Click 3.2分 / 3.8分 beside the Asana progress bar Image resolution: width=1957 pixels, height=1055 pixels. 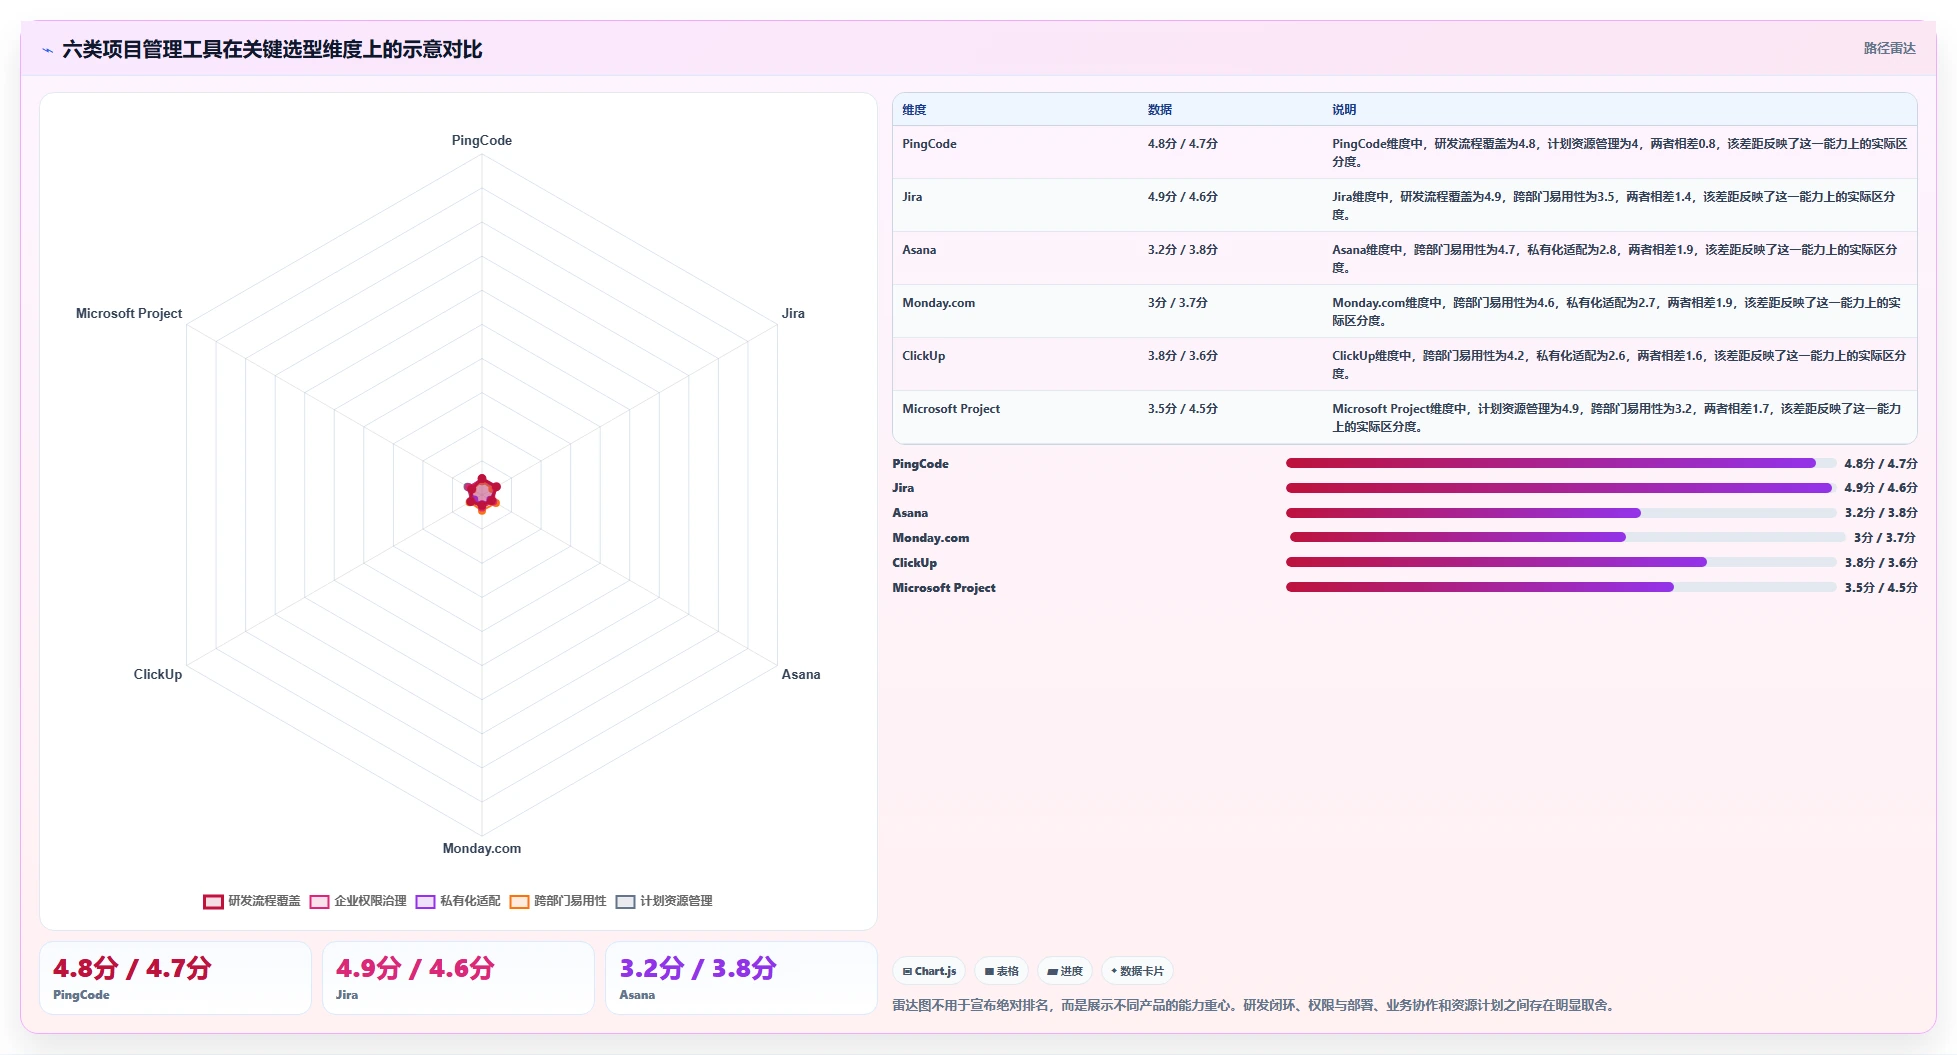click(x=1881, y=513)
